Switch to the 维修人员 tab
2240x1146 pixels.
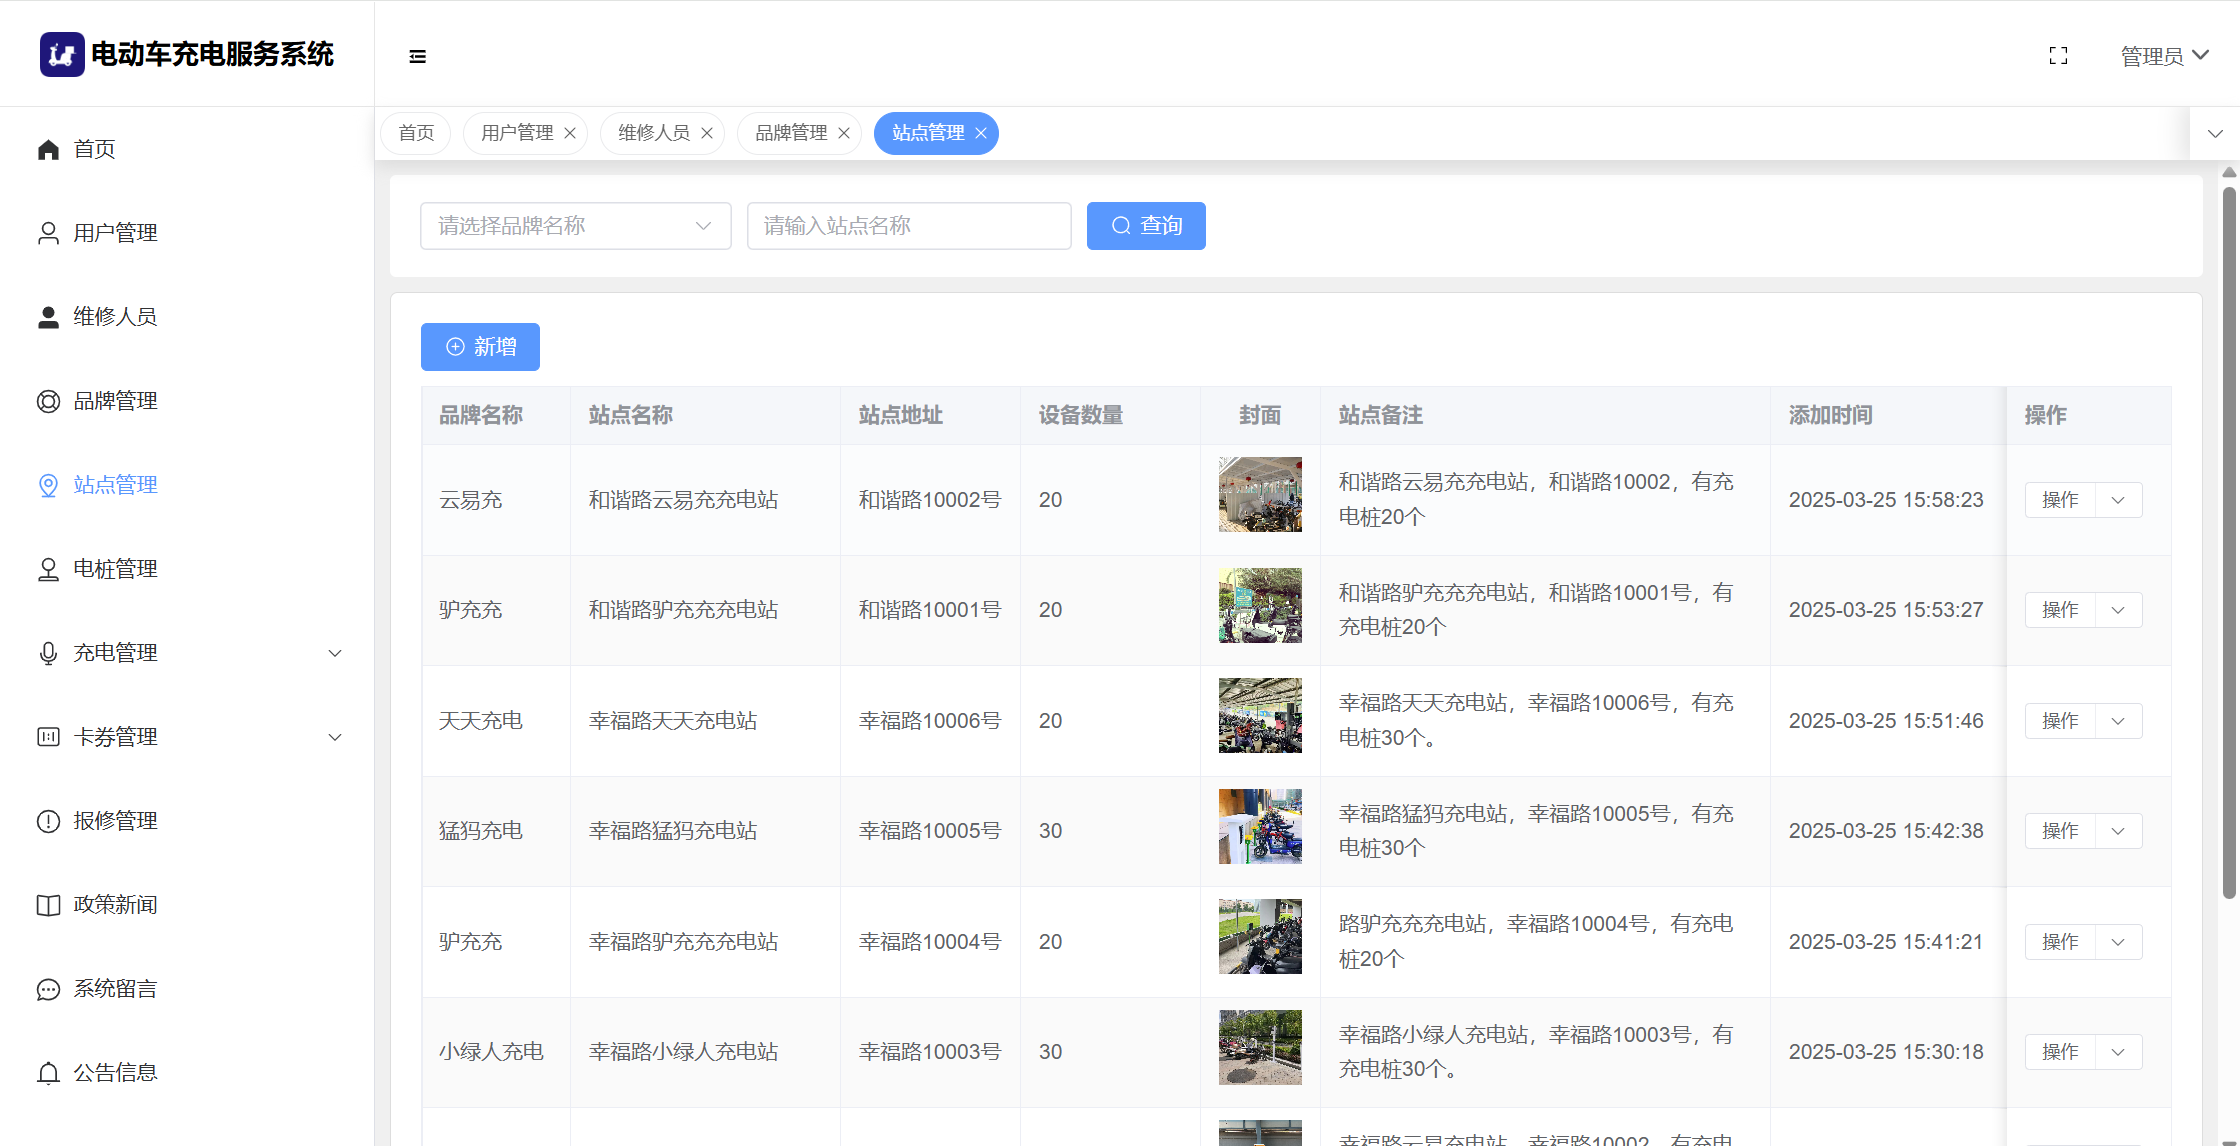pos(653,133)
